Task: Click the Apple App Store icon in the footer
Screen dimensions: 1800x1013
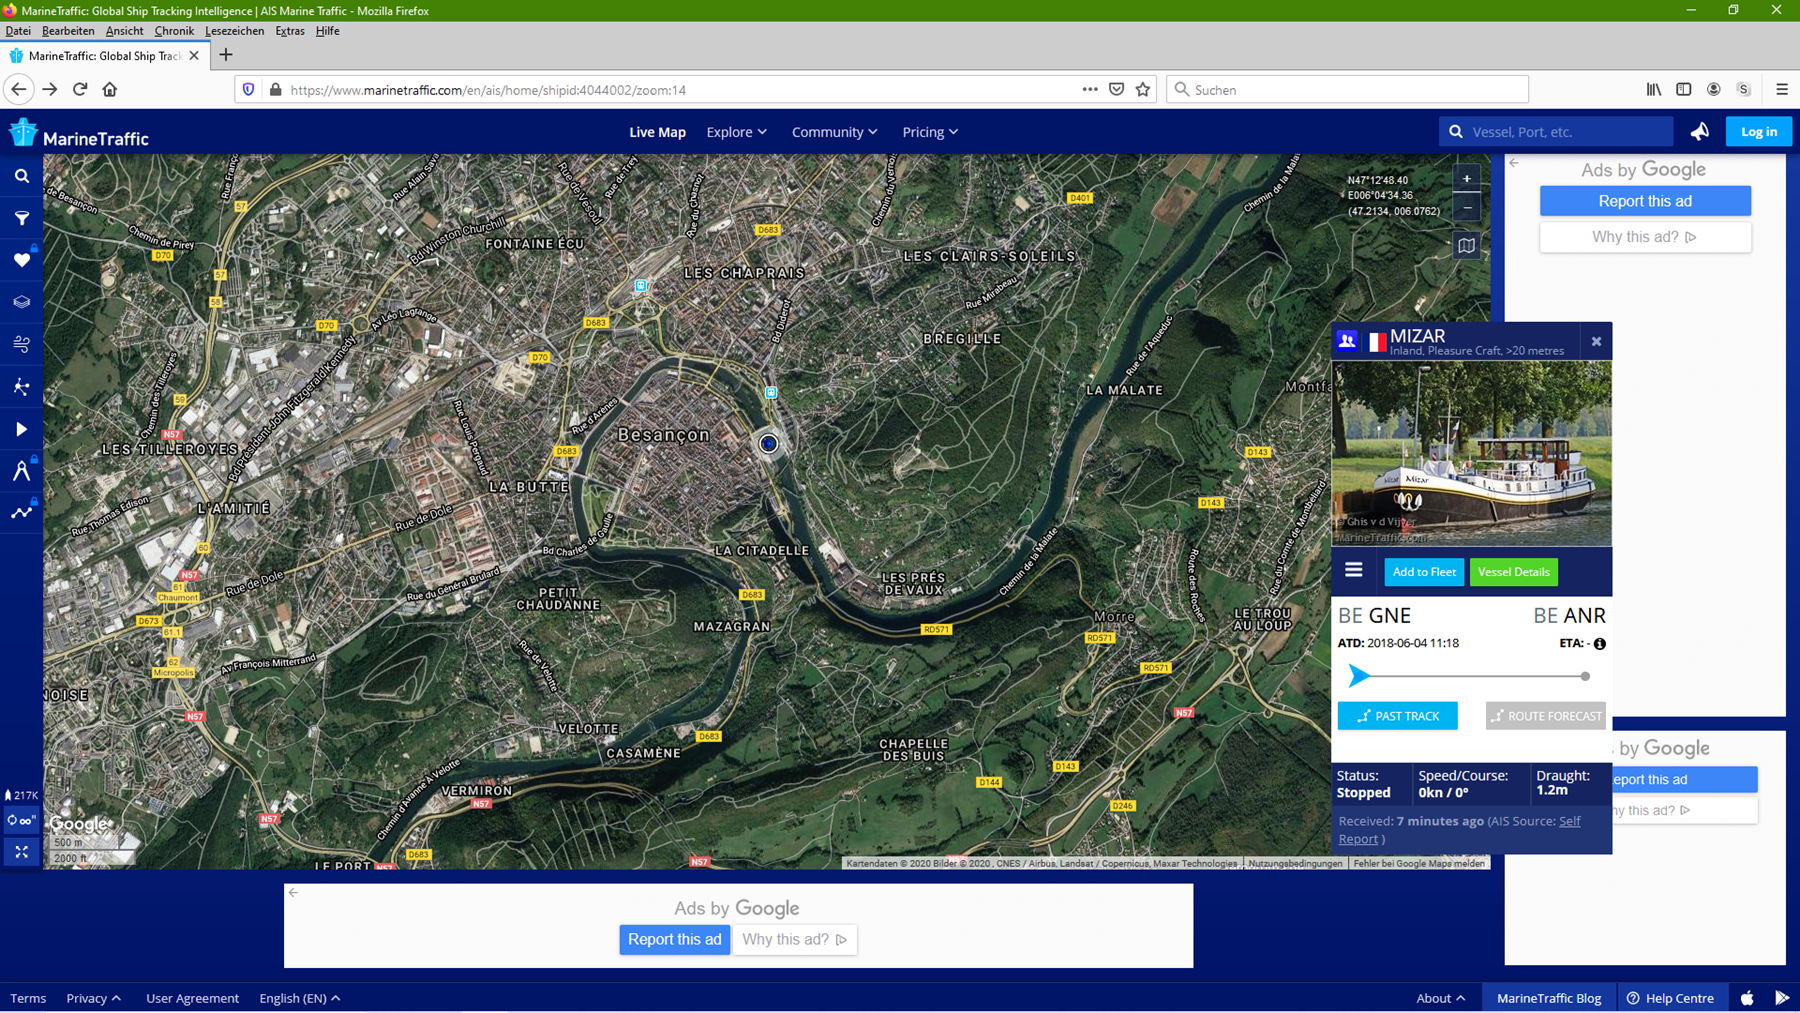Action: click(1747, 998)
